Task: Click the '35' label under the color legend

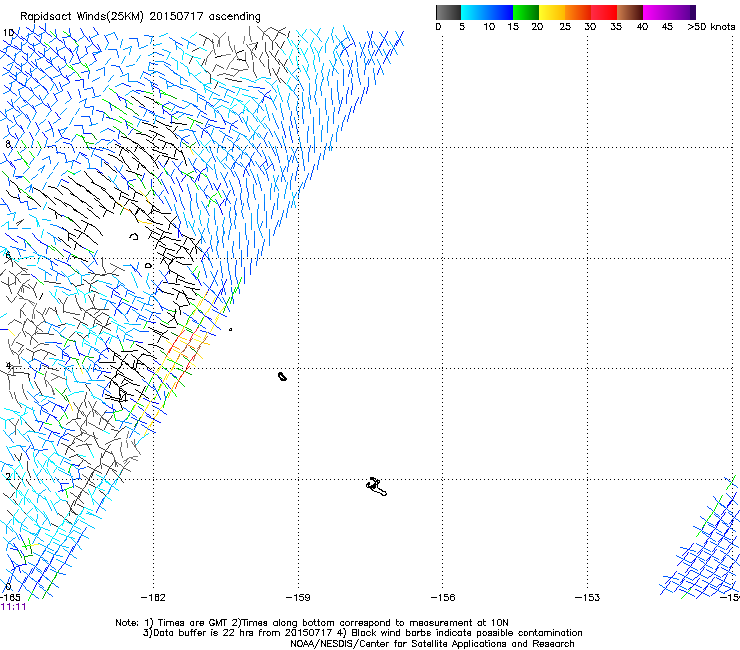Action: 616,27
